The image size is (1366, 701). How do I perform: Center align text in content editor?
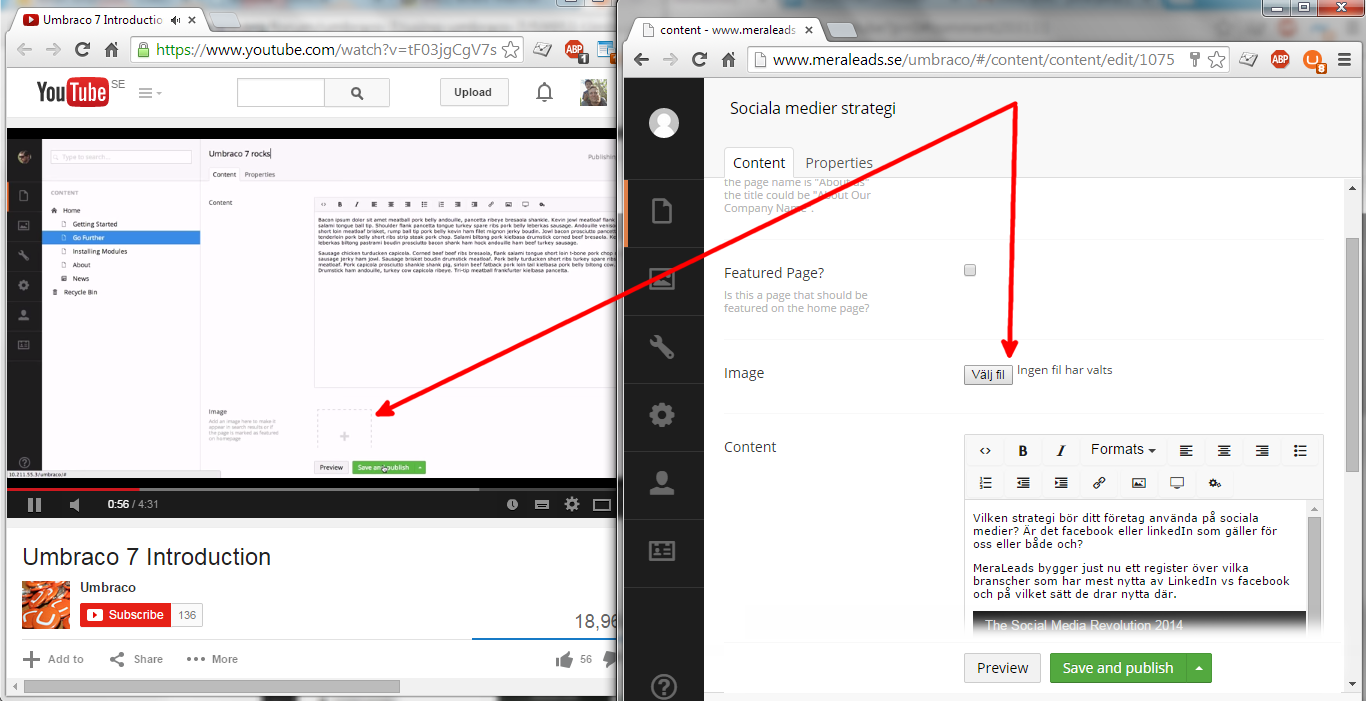click(1223, 451)
